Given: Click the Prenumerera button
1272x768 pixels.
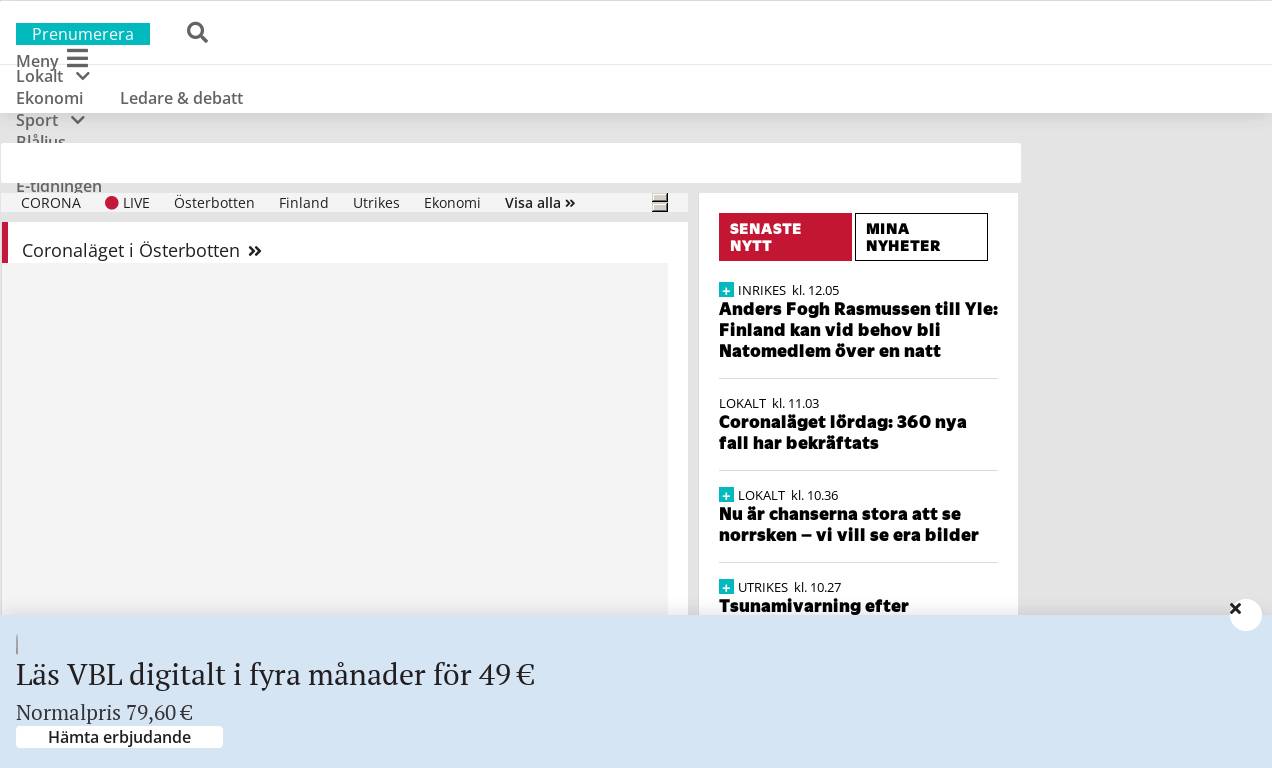Looking at the screenshot, I should pyautogui.click(x=83, y=34).
